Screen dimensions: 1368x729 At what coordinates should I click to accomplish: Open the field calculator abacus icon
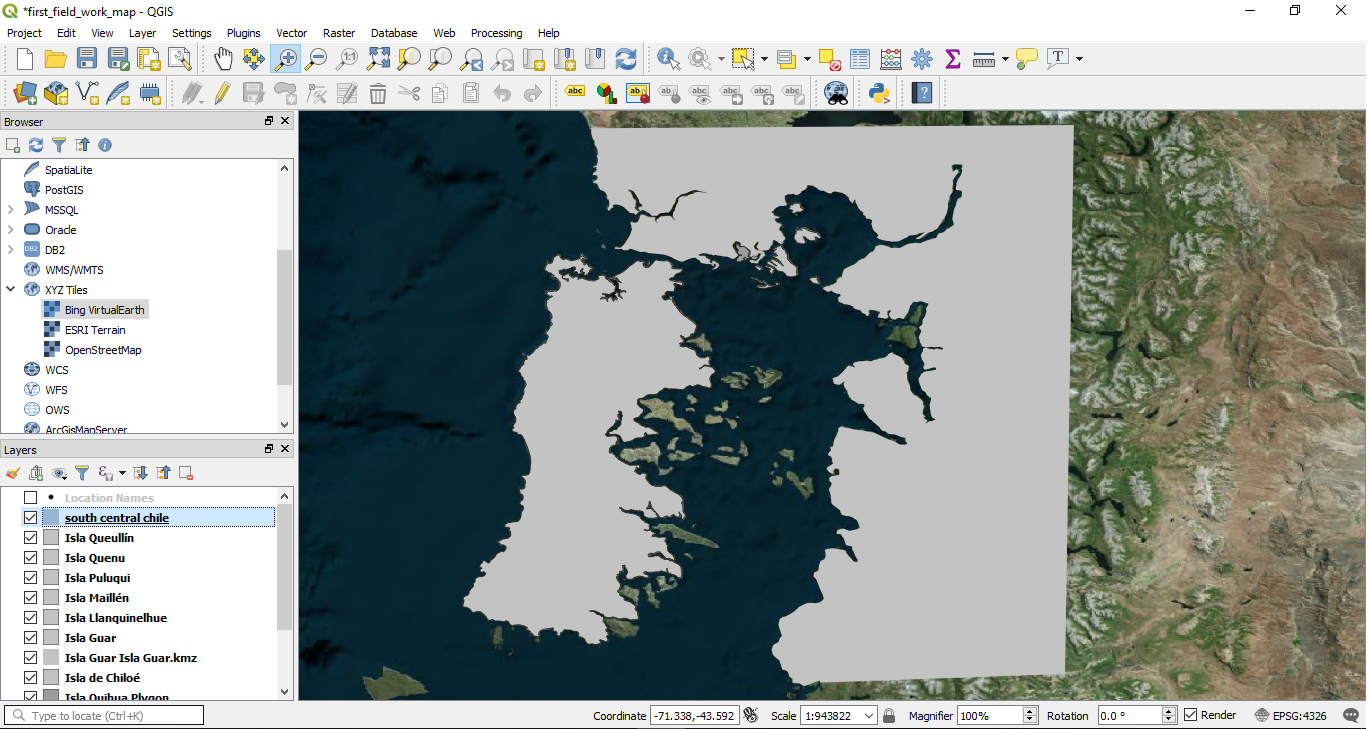click(891, 59)
